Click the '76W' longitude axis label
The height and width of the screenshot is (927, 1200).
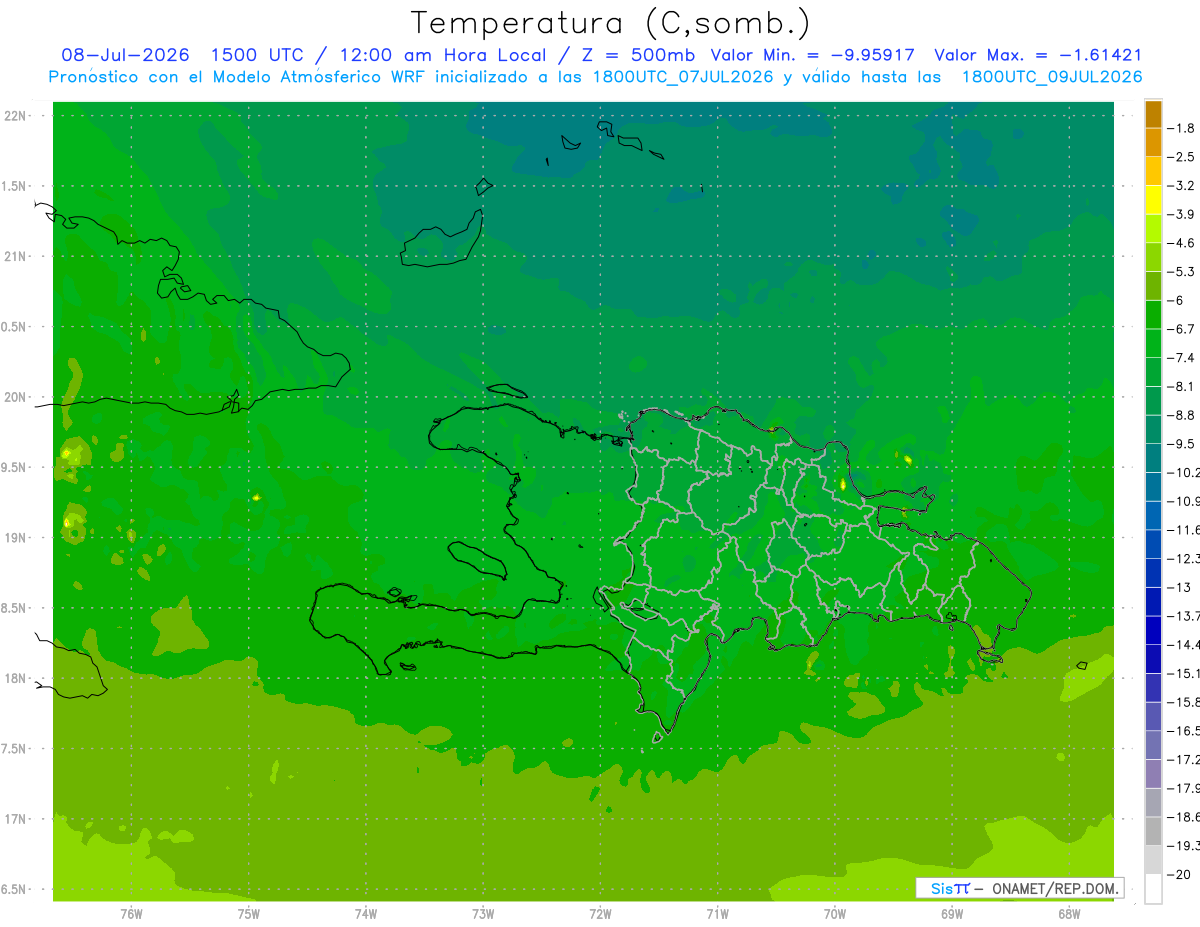[131, 914]
